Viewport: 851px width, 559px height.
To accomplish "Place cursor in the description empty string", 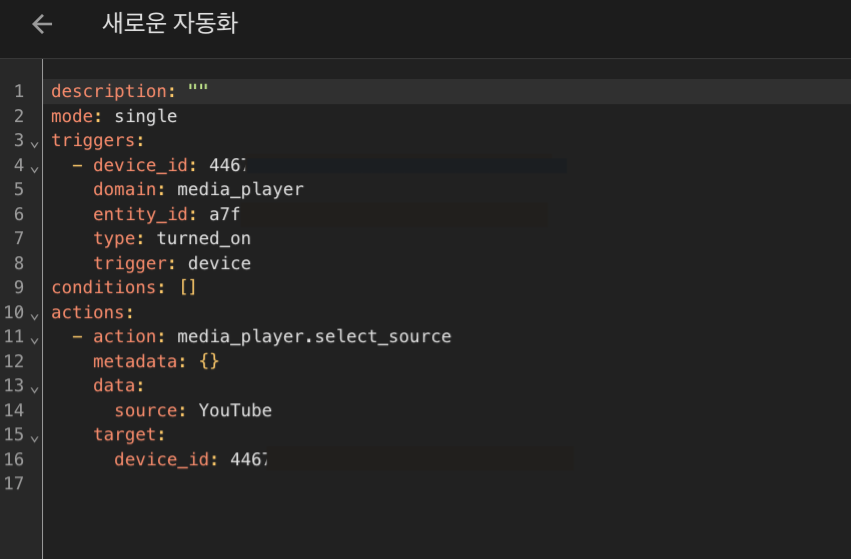I will [198, 92].
